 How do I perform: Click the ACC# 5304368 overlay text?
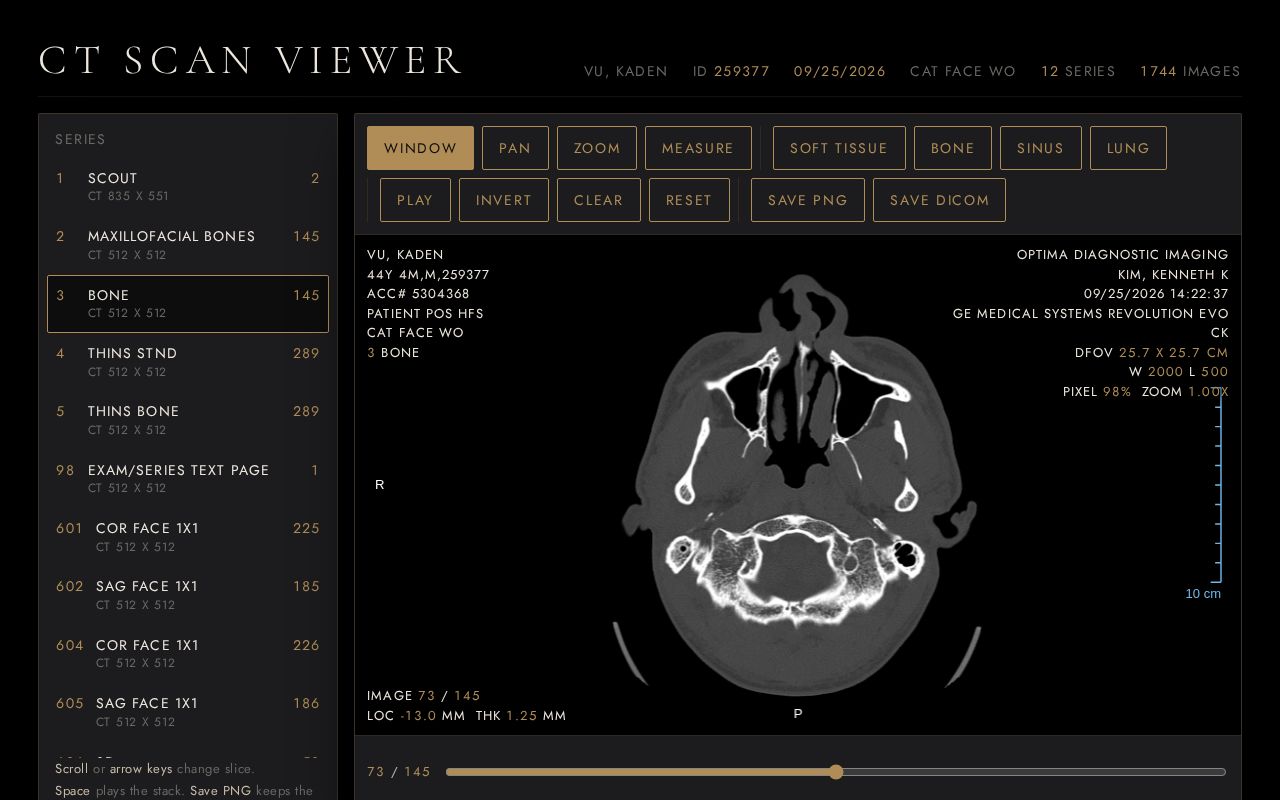tap(418, 294)
